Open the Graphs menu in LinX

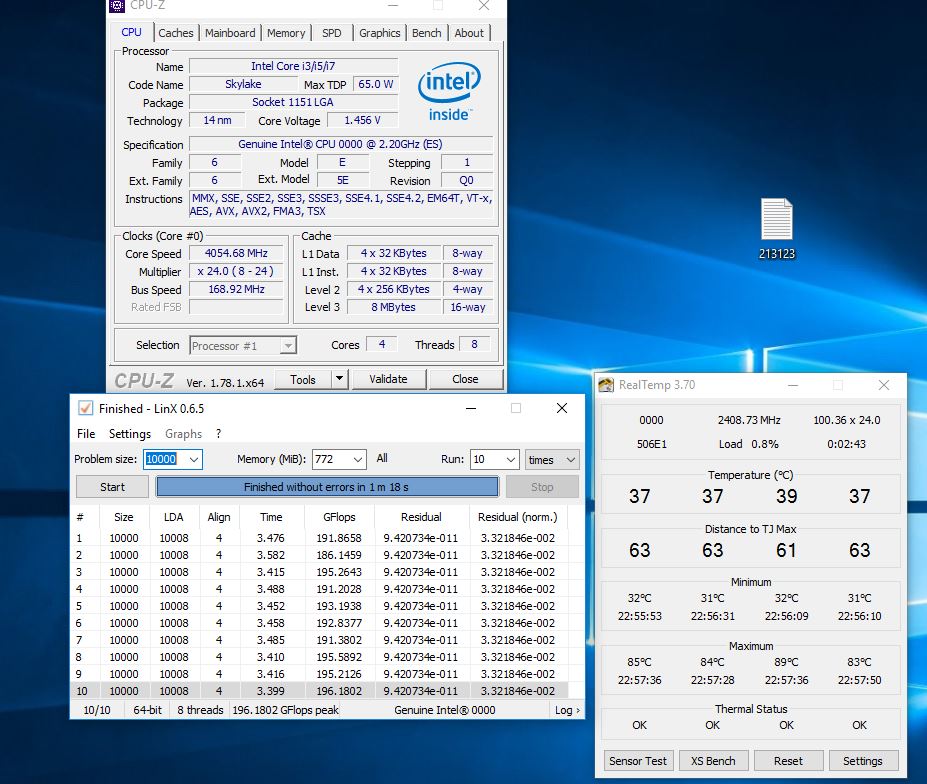(x=183, y=433)
